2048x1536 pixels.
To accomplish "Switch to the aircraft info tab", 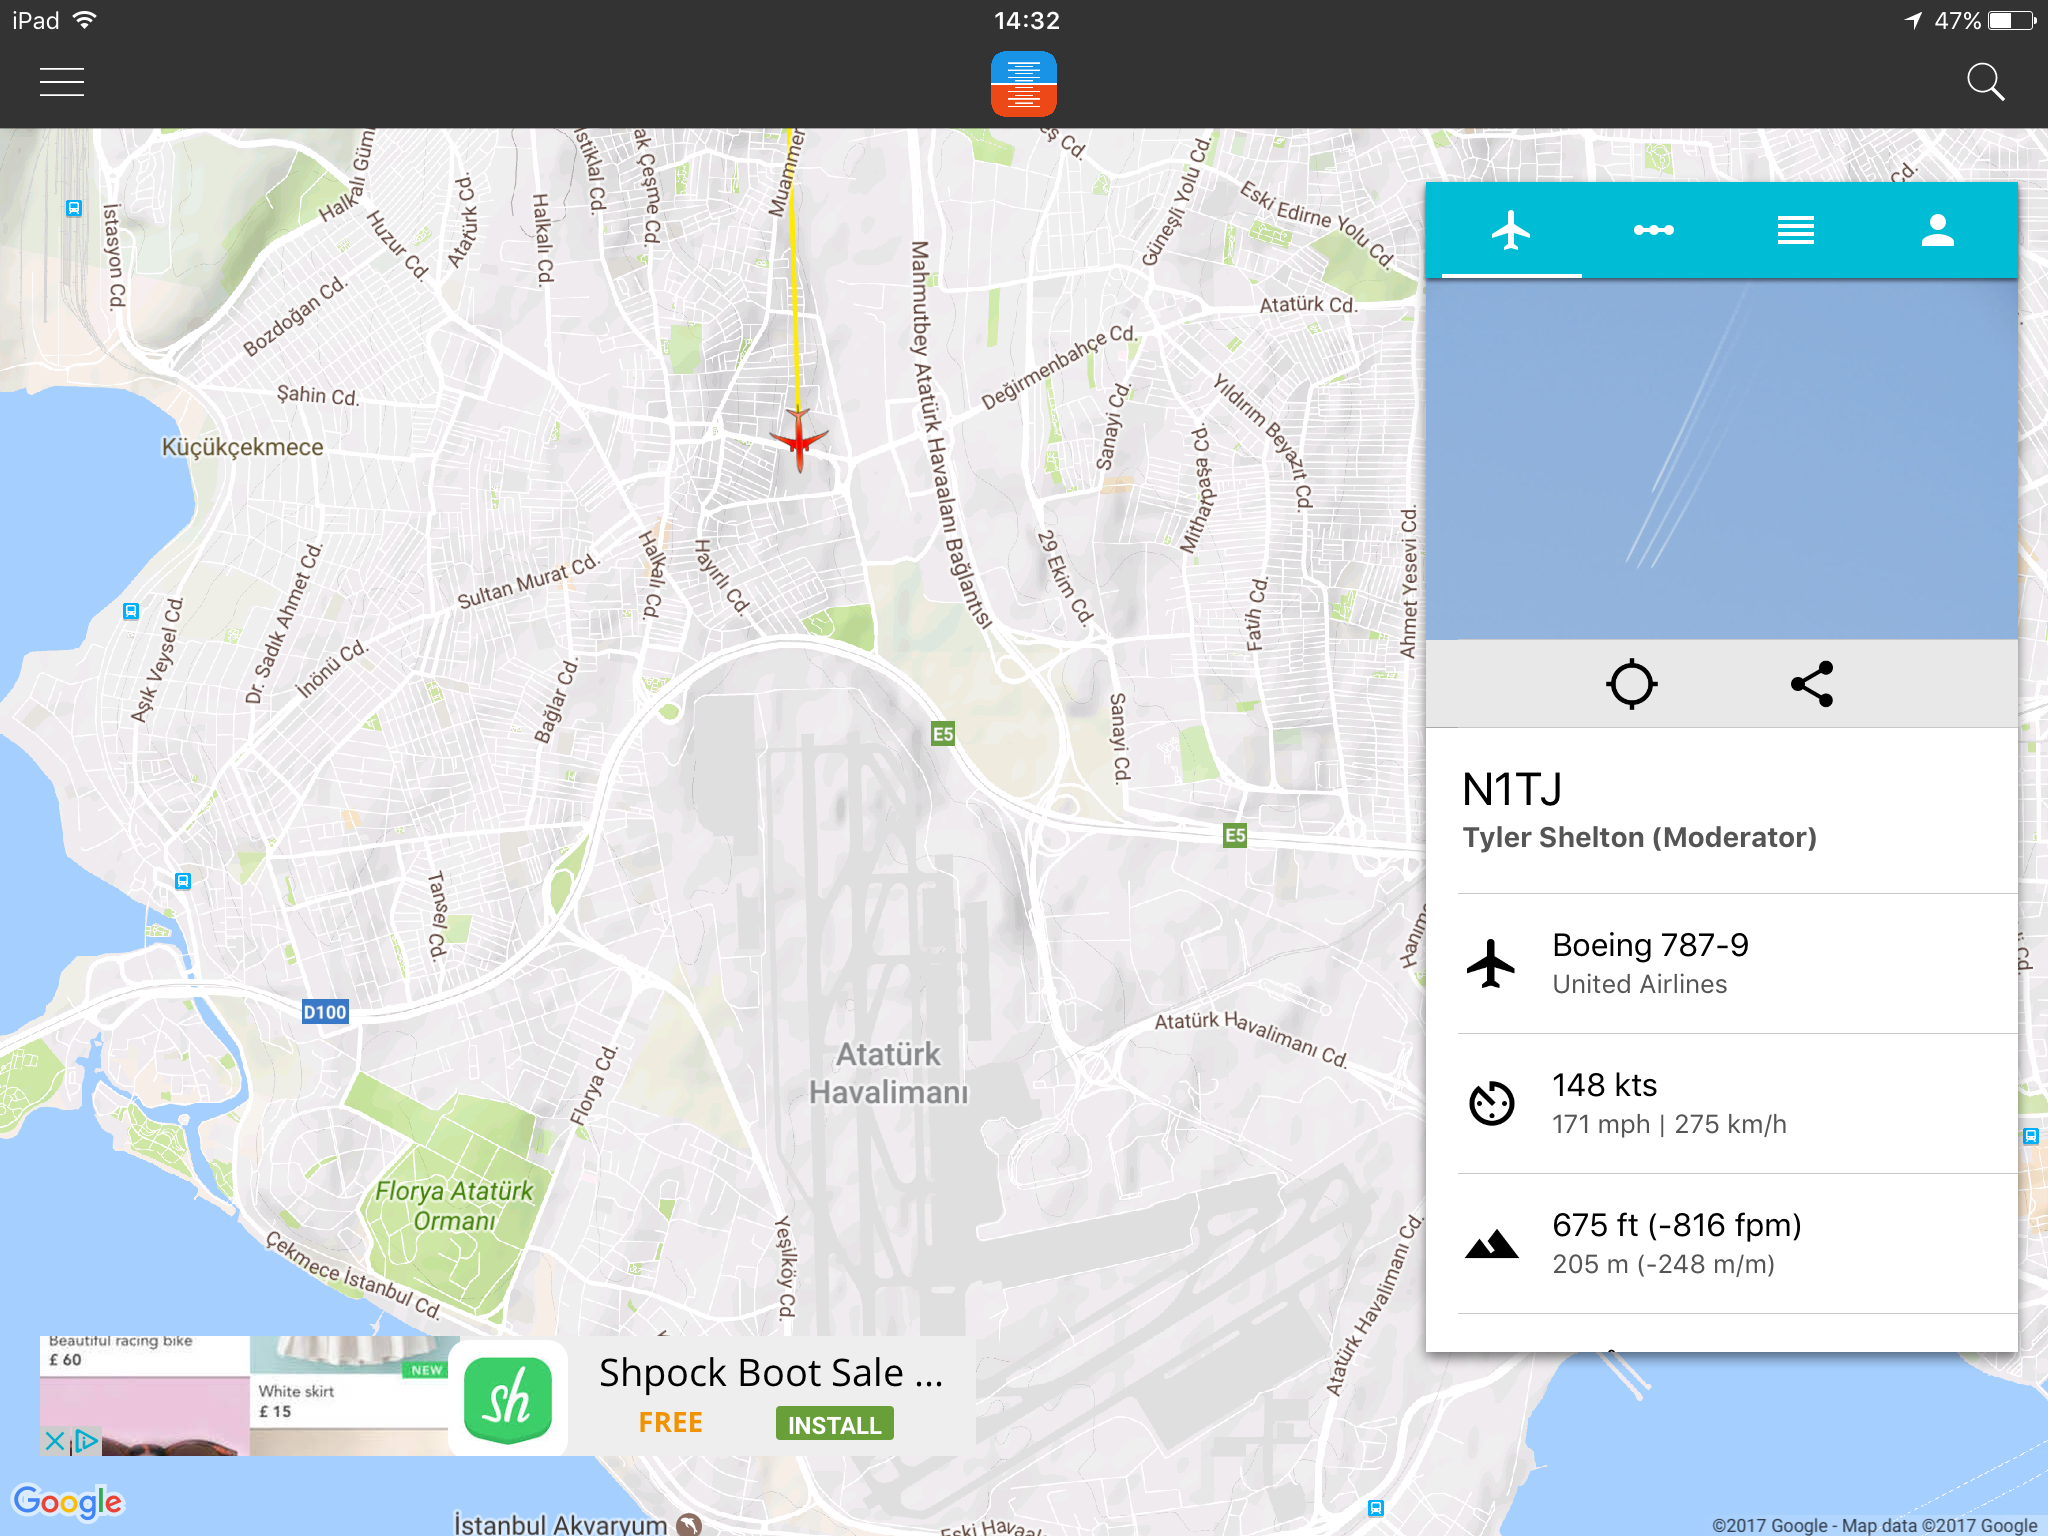I will [x=1511, y=230].
